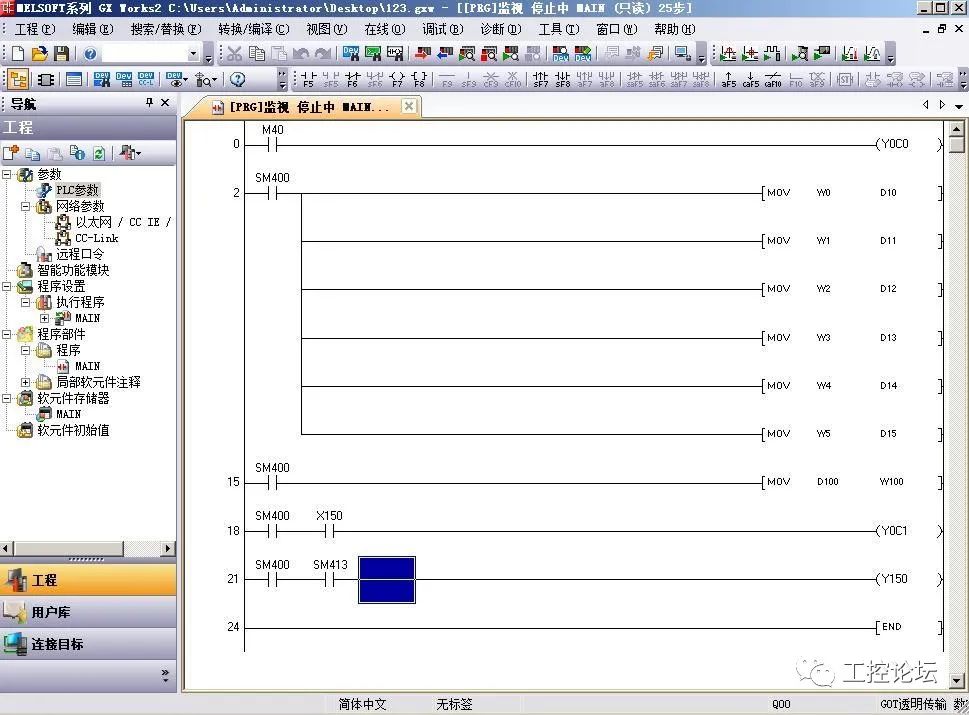Open the toolbar combo box dropdown
Image resolution: width=969 pixels, height=715 pixels.
(193, 54)
